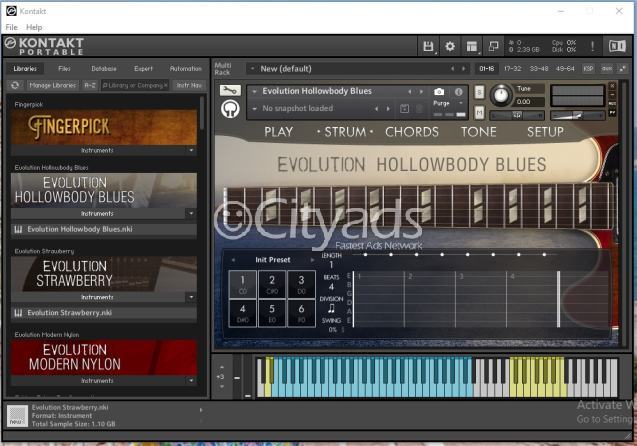
Task: Expand Evolution Hollowbody Blues Instruments dropdown arrow
Action: click(x=191, y=213)
